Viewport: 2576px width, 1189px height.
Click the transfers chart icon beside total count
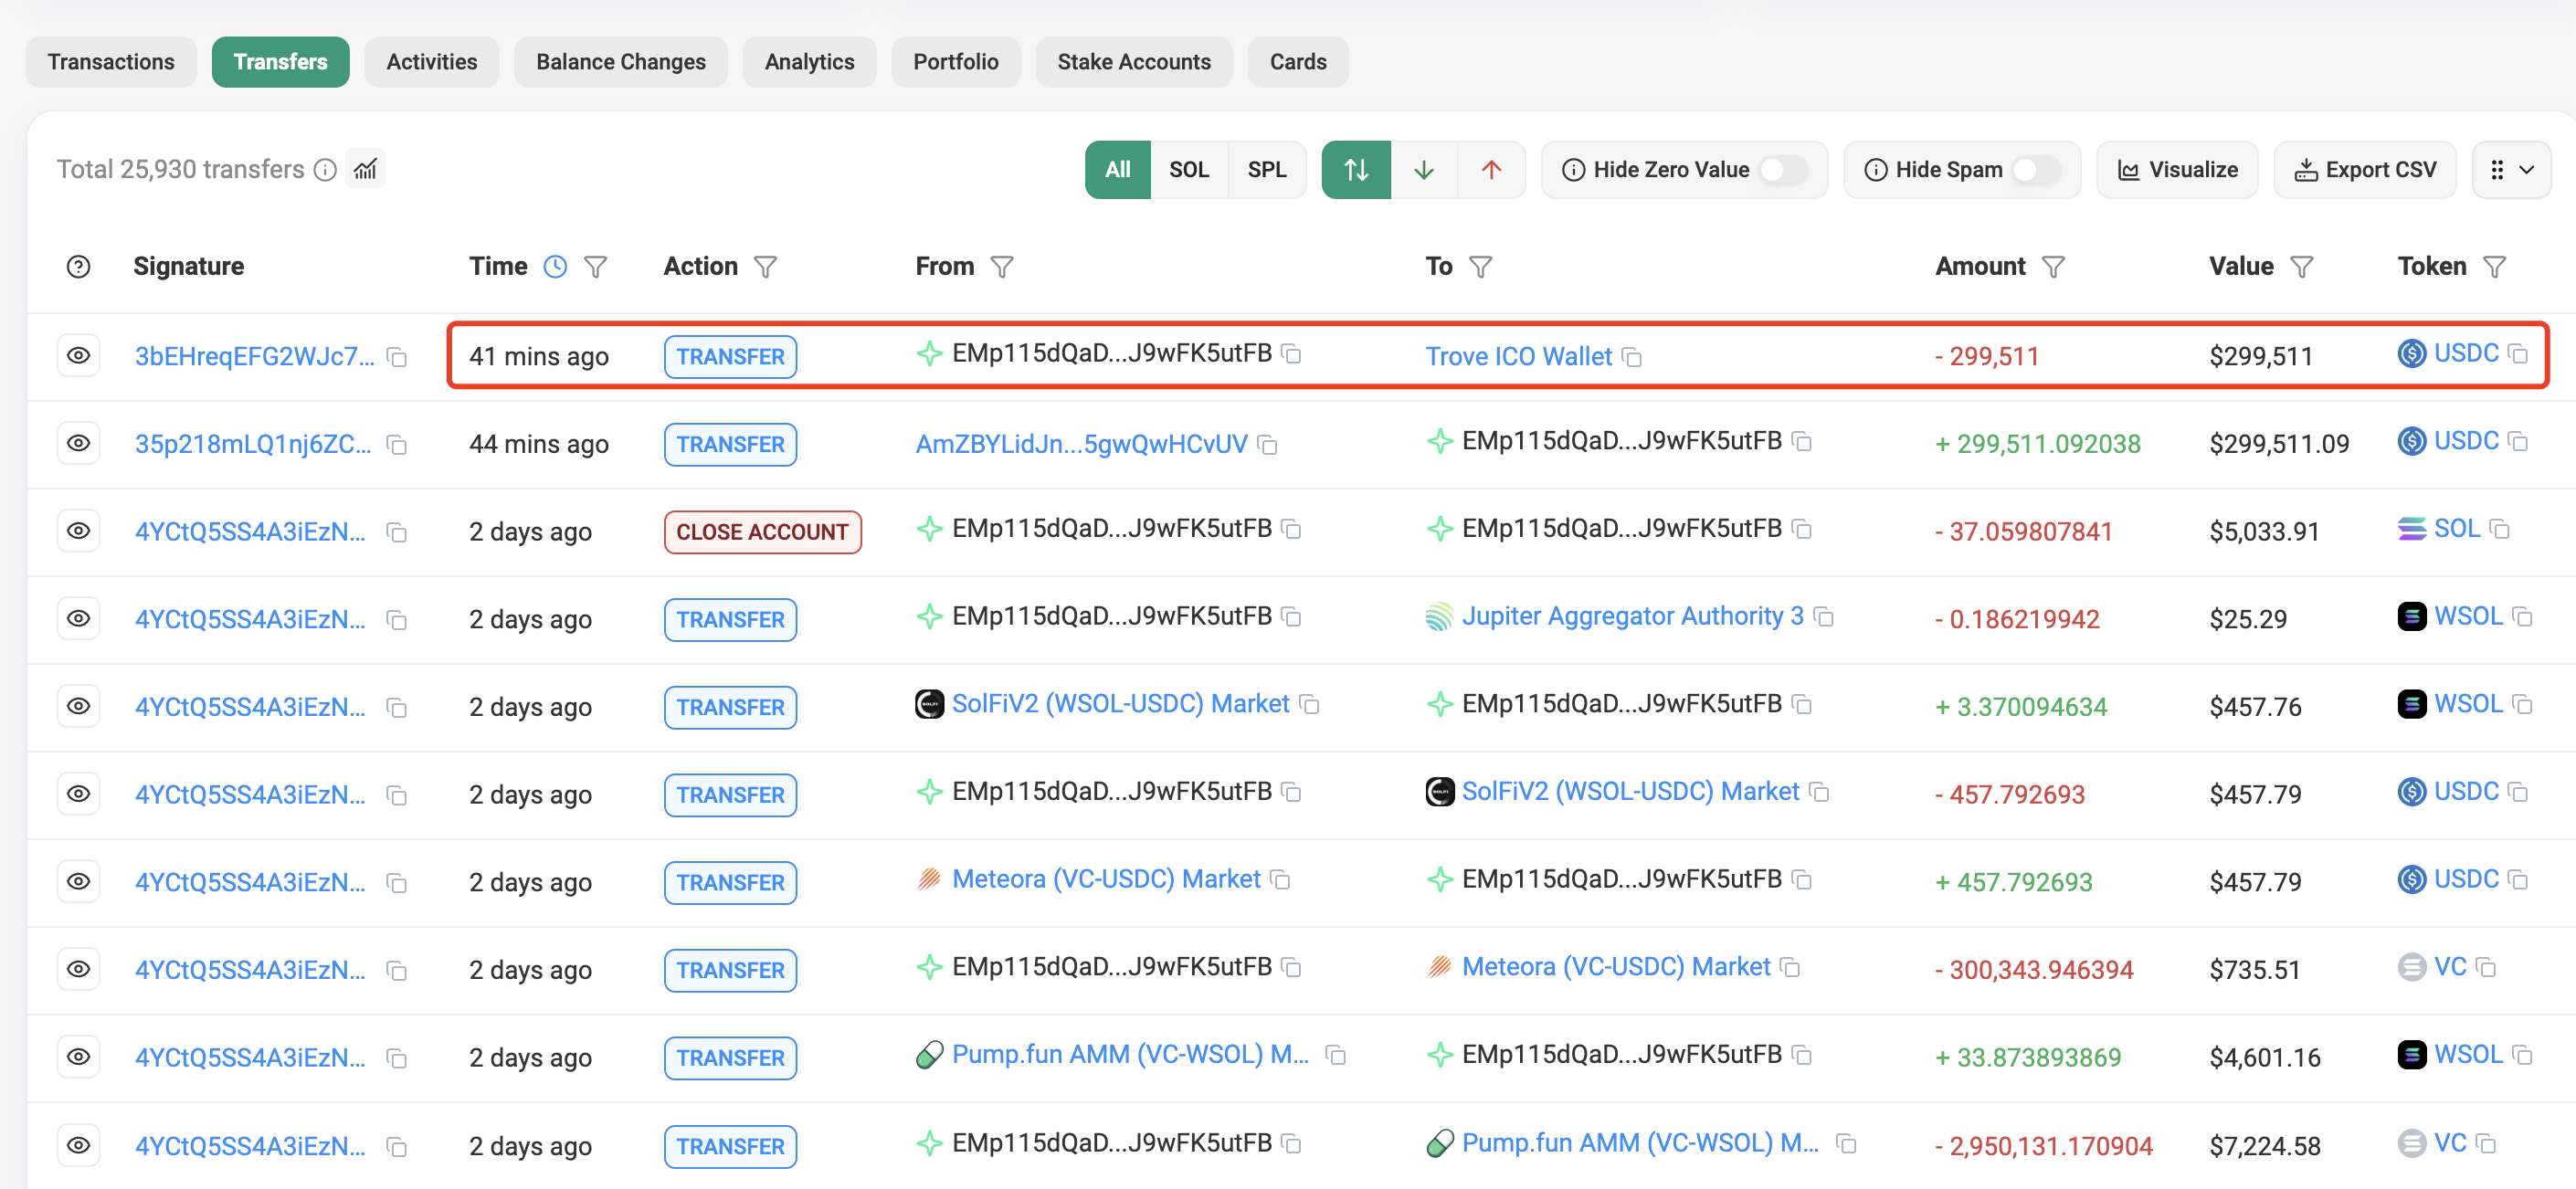(365, 169)
